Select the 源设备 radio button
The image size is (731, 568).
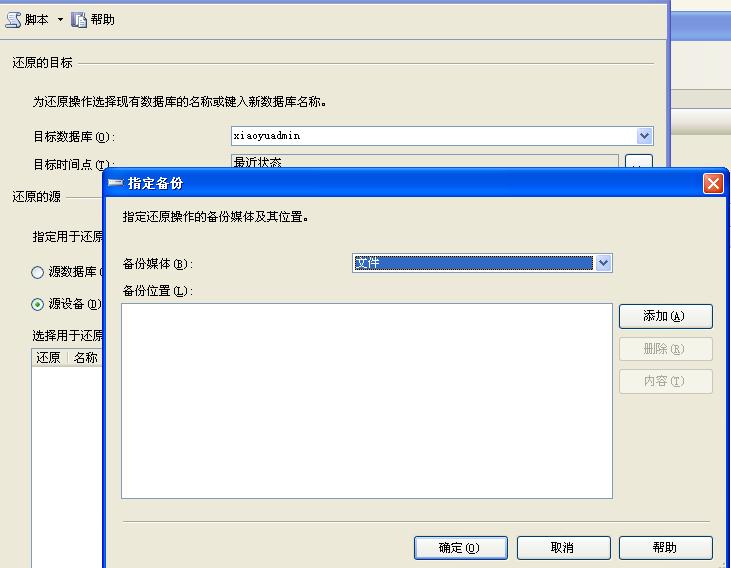(38, 304)
